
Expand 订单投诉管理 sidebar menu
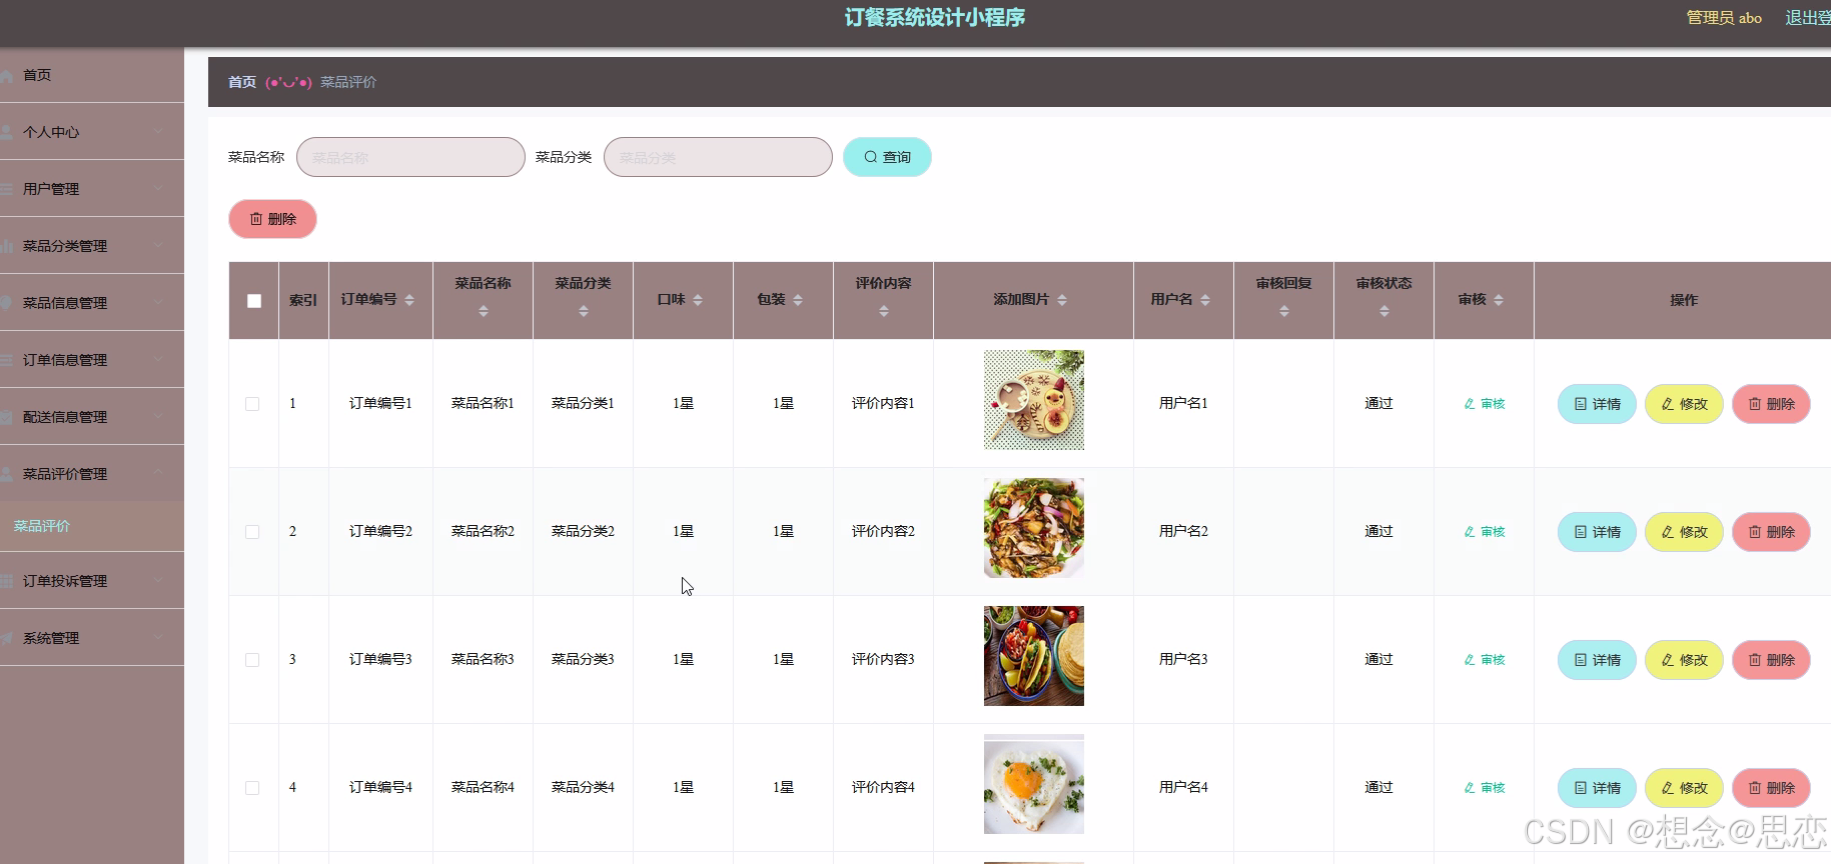(x=92, y=581)
